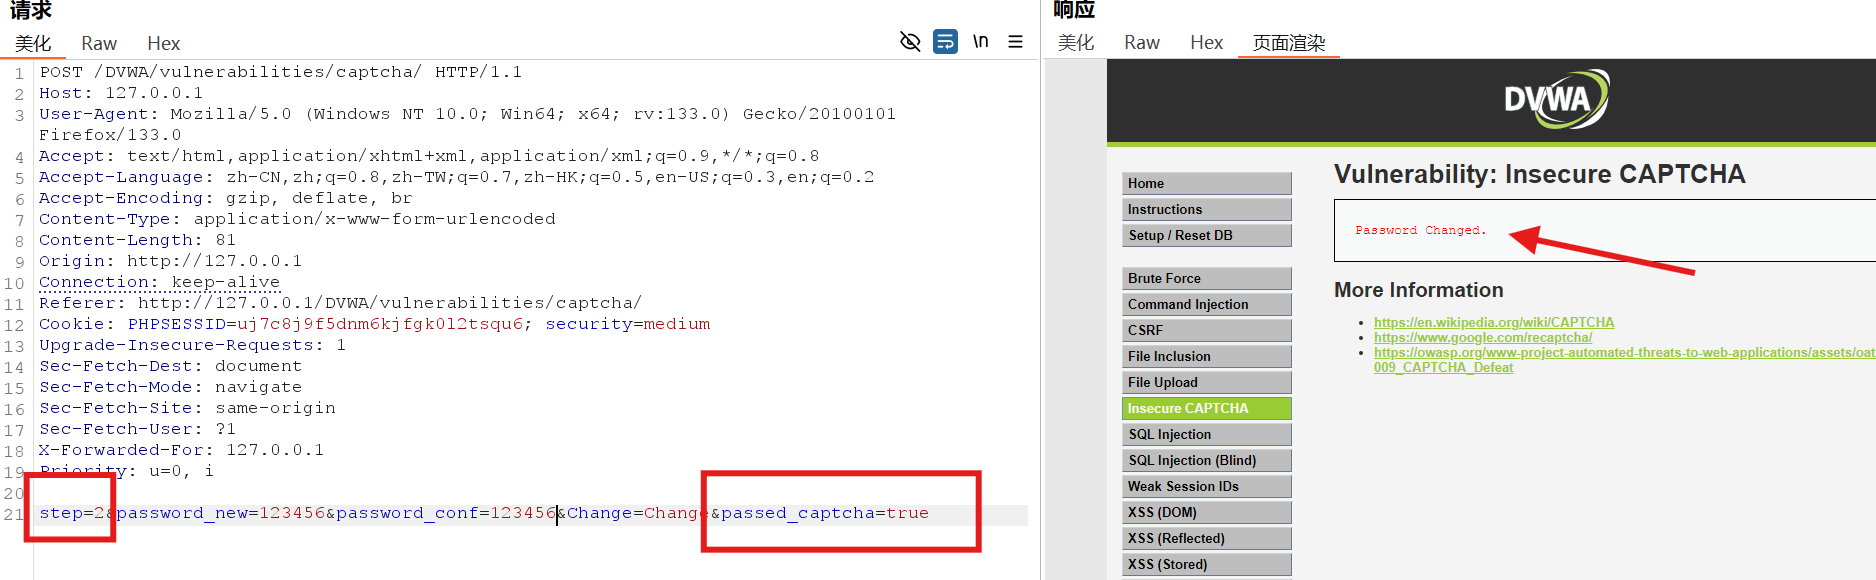The image size is (1876, 580).
Task: Click line number 1 in request gutter
Action: click(x=19, y=73)
